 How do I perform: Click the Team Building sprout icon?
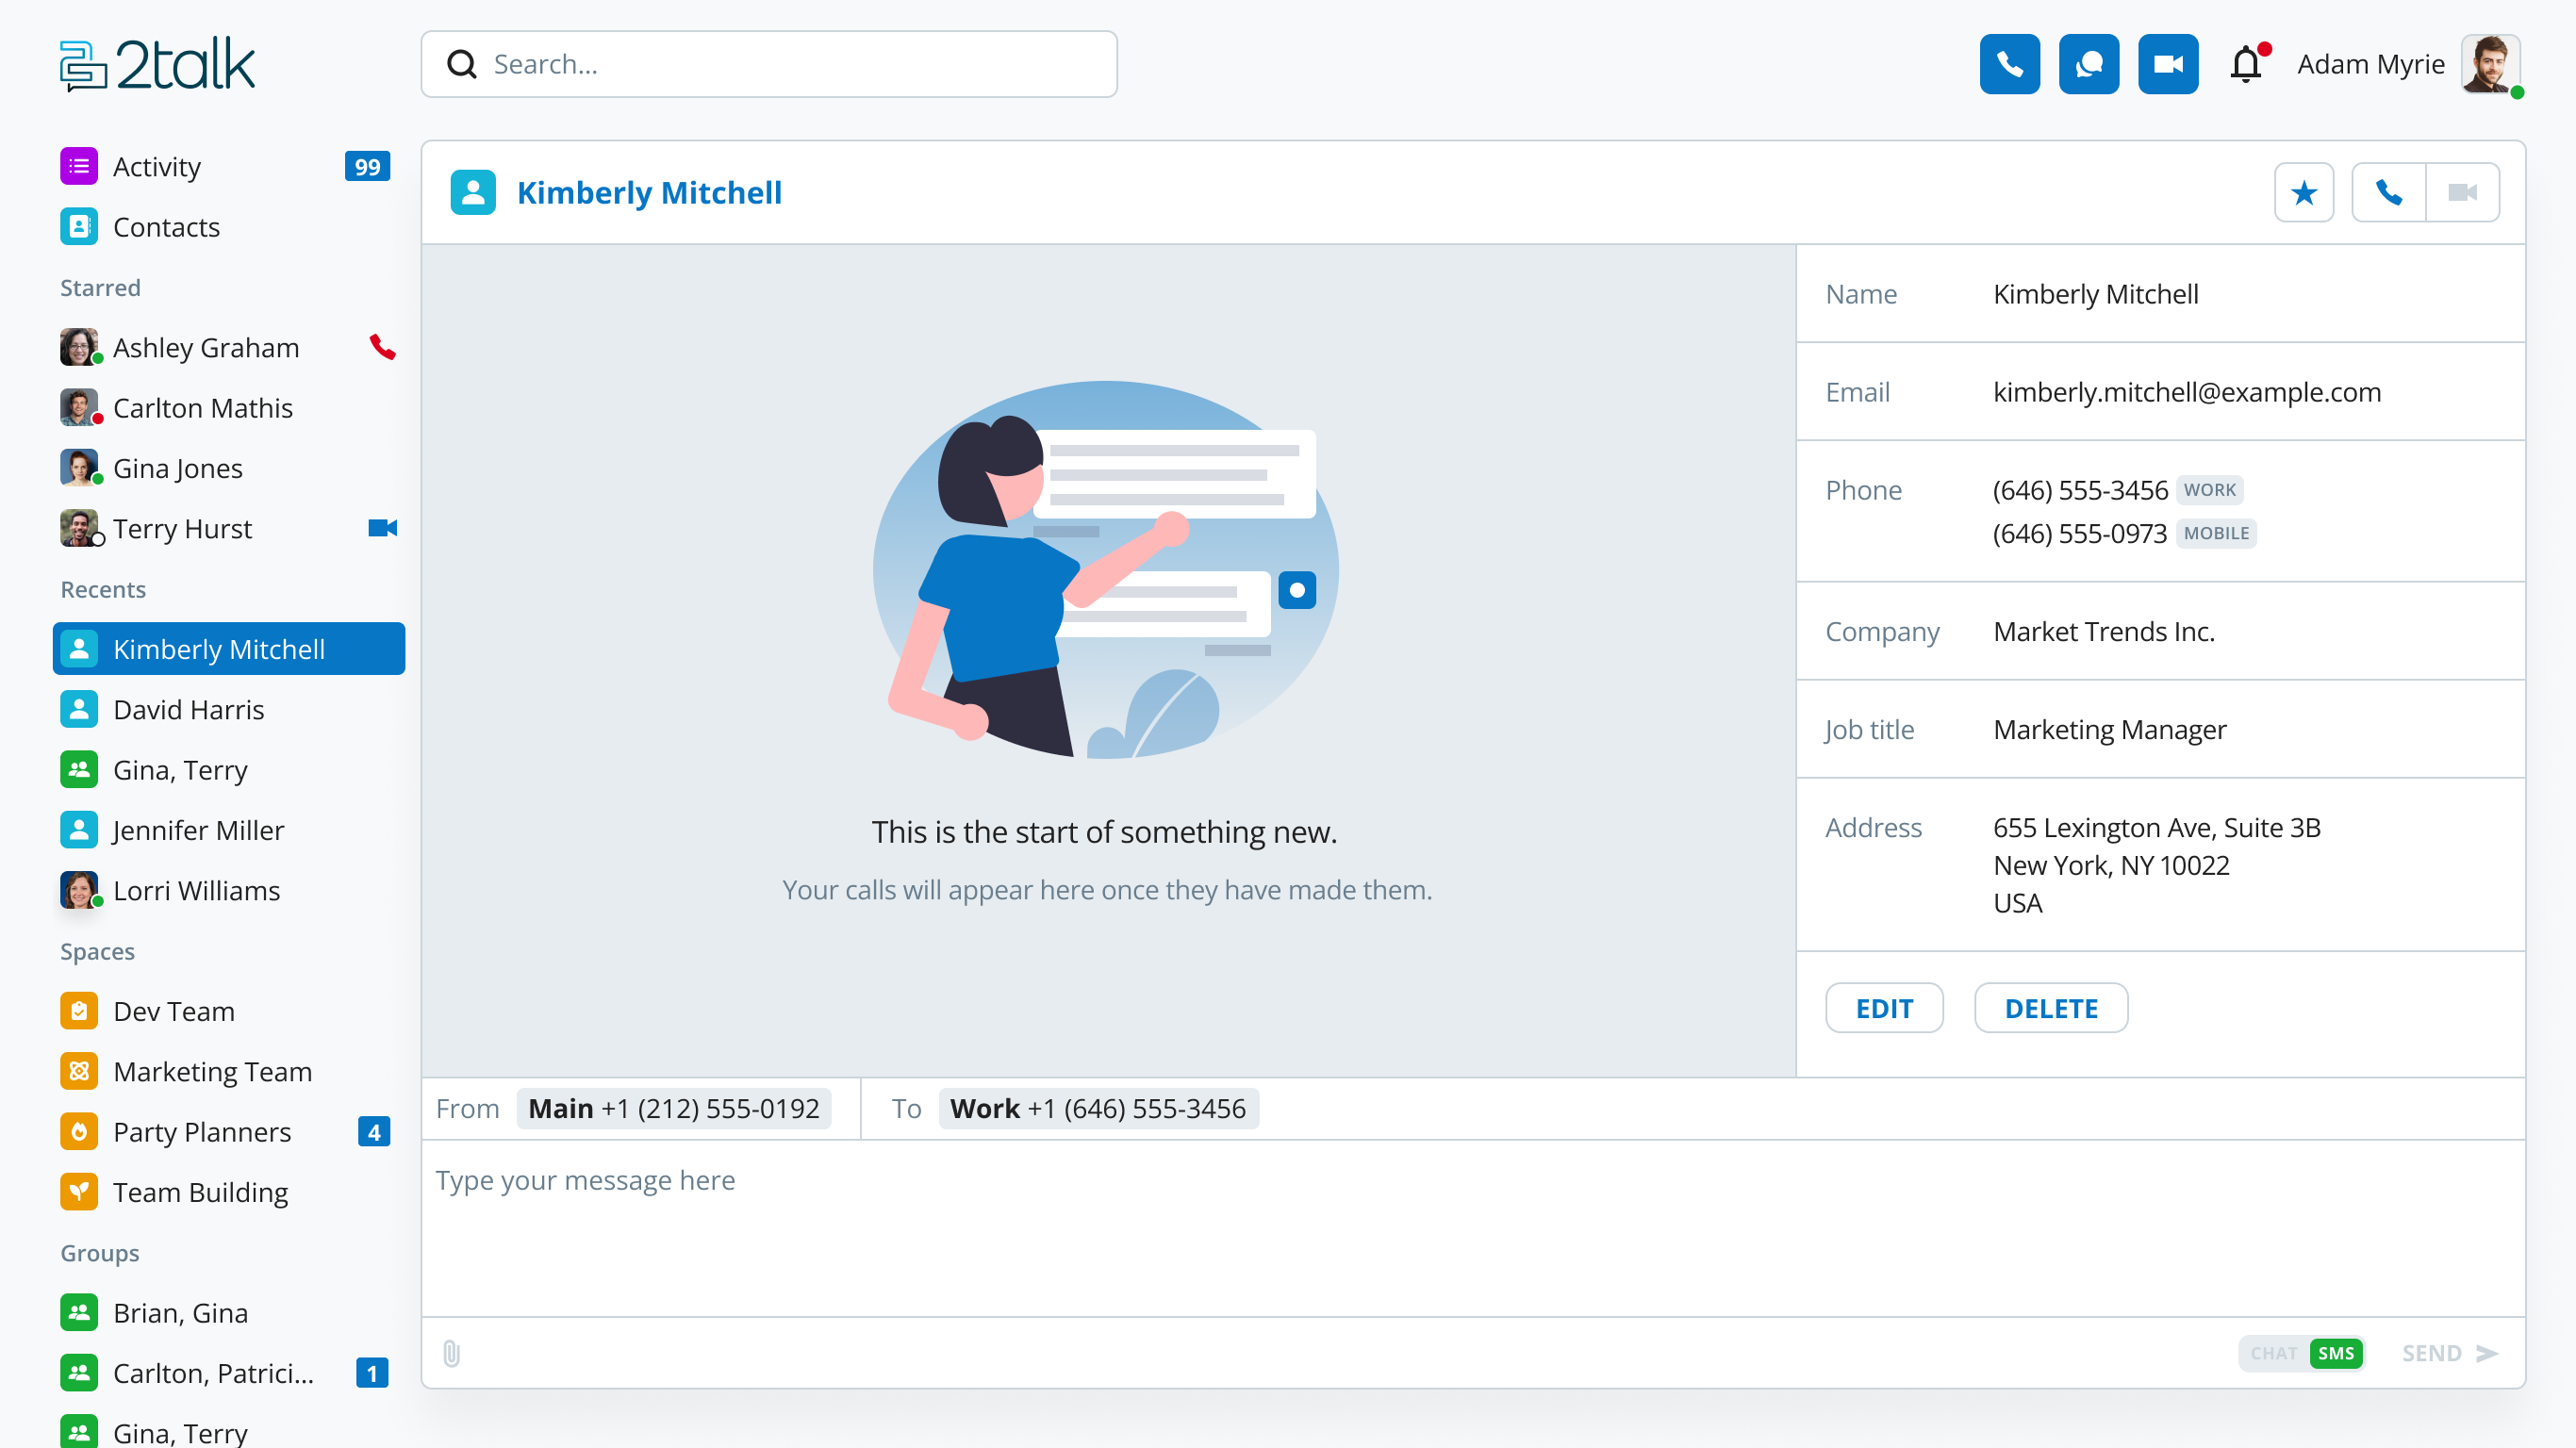coord(79,1192)
